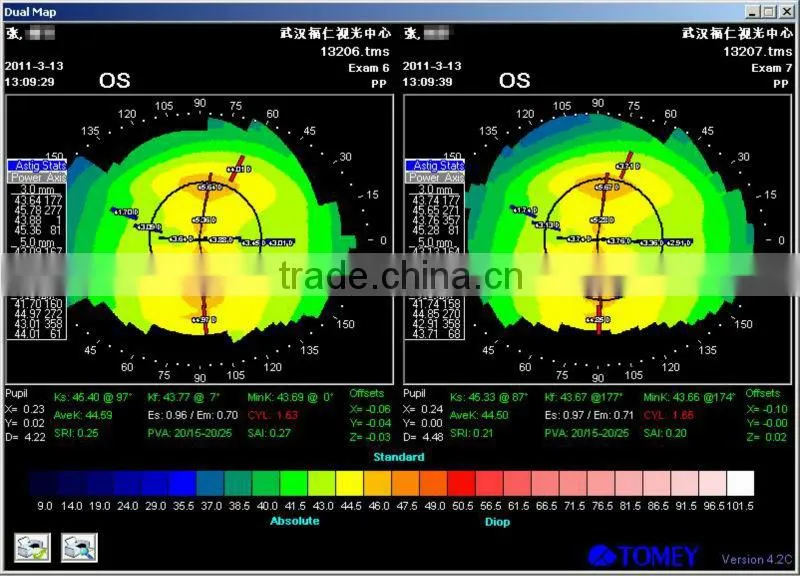The image size is (800, 576).
Task: Click file name 13207.tms
Action: point(757,52)
